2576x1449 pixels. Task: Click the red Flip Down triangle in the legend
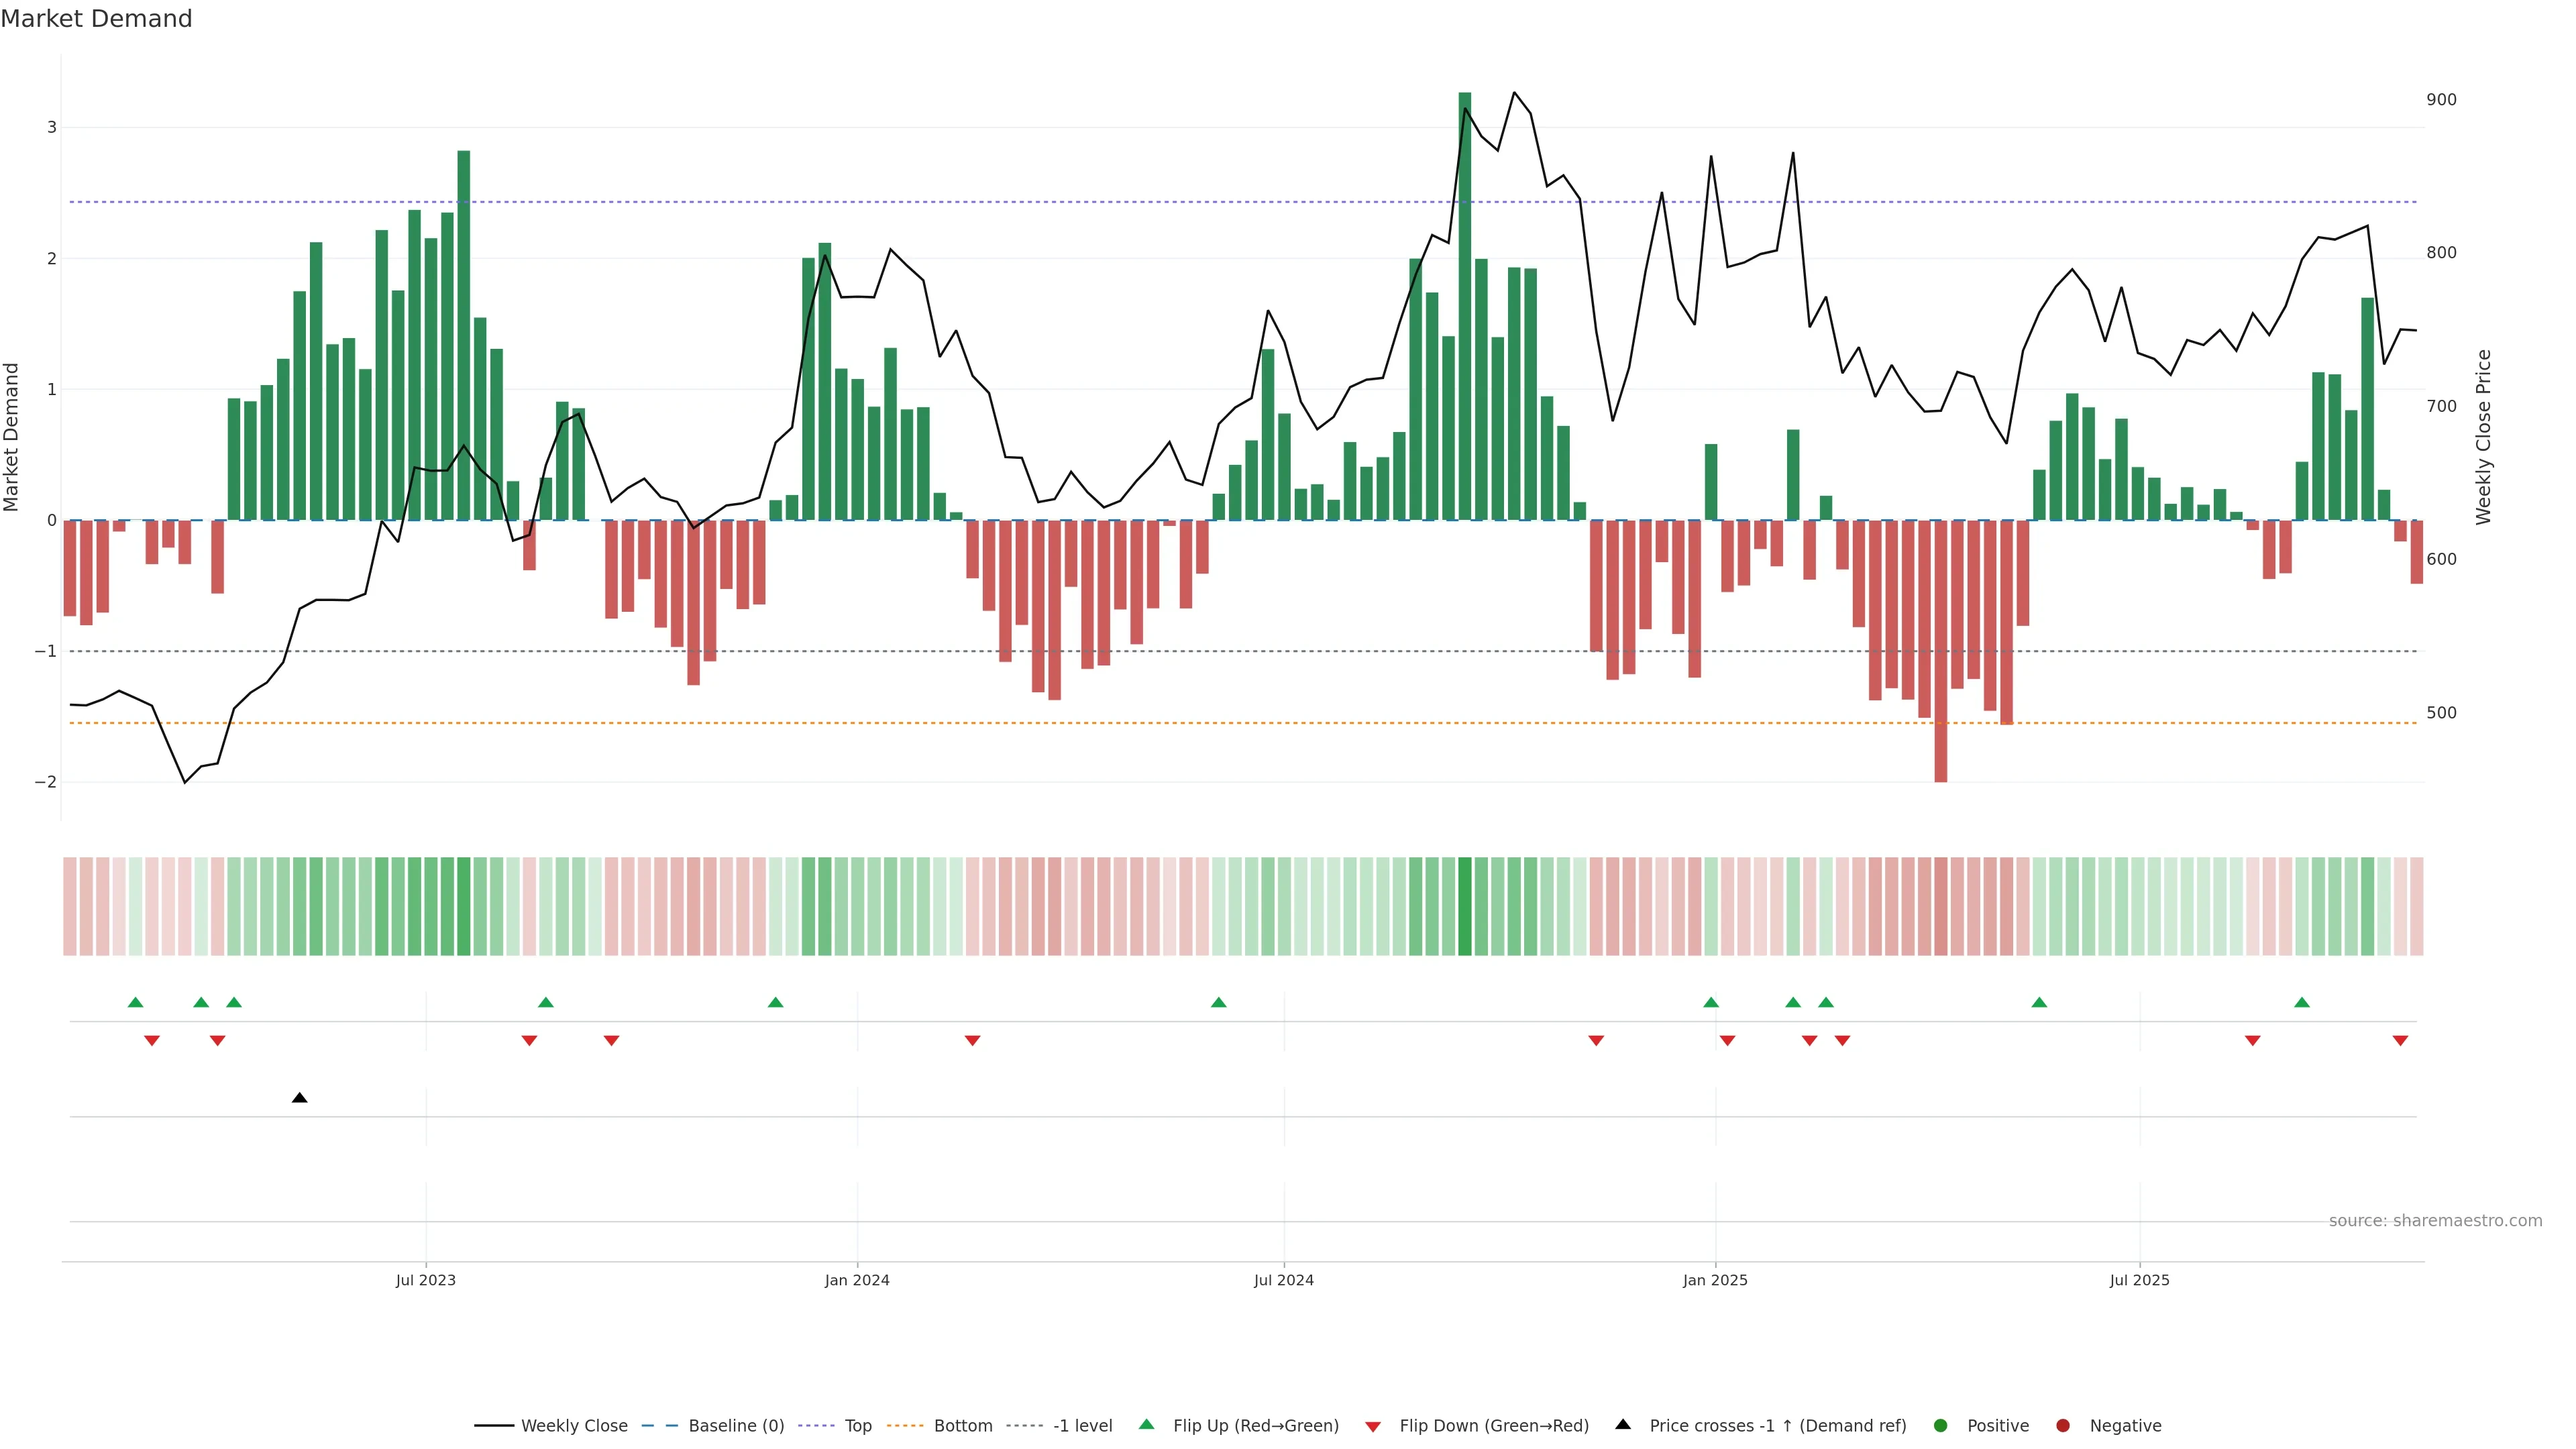[x=1373, y=1426]
